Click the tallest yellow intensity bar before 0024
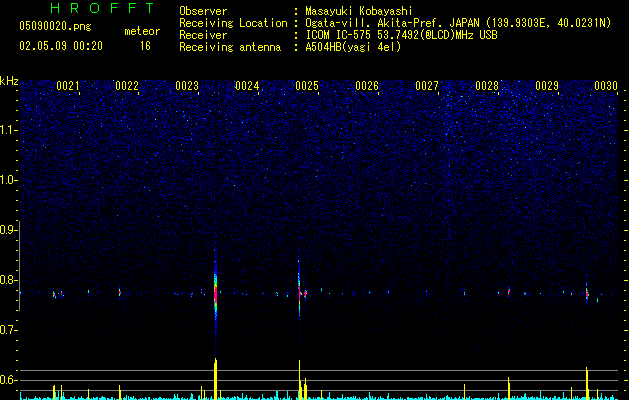The height and width of the screenshot is (400, 629). click(215, 379)
